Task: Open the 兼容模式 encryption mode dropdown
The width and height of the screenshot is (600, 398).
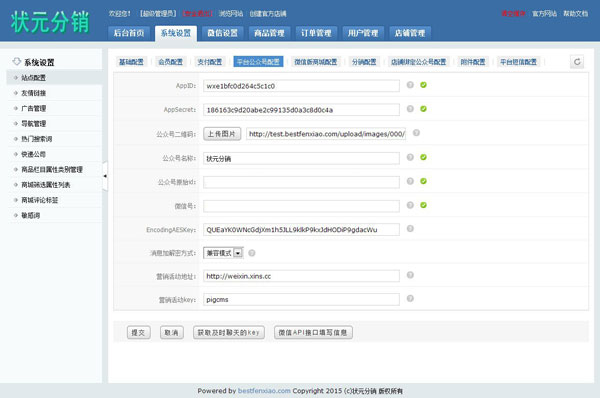Action: 223,253
